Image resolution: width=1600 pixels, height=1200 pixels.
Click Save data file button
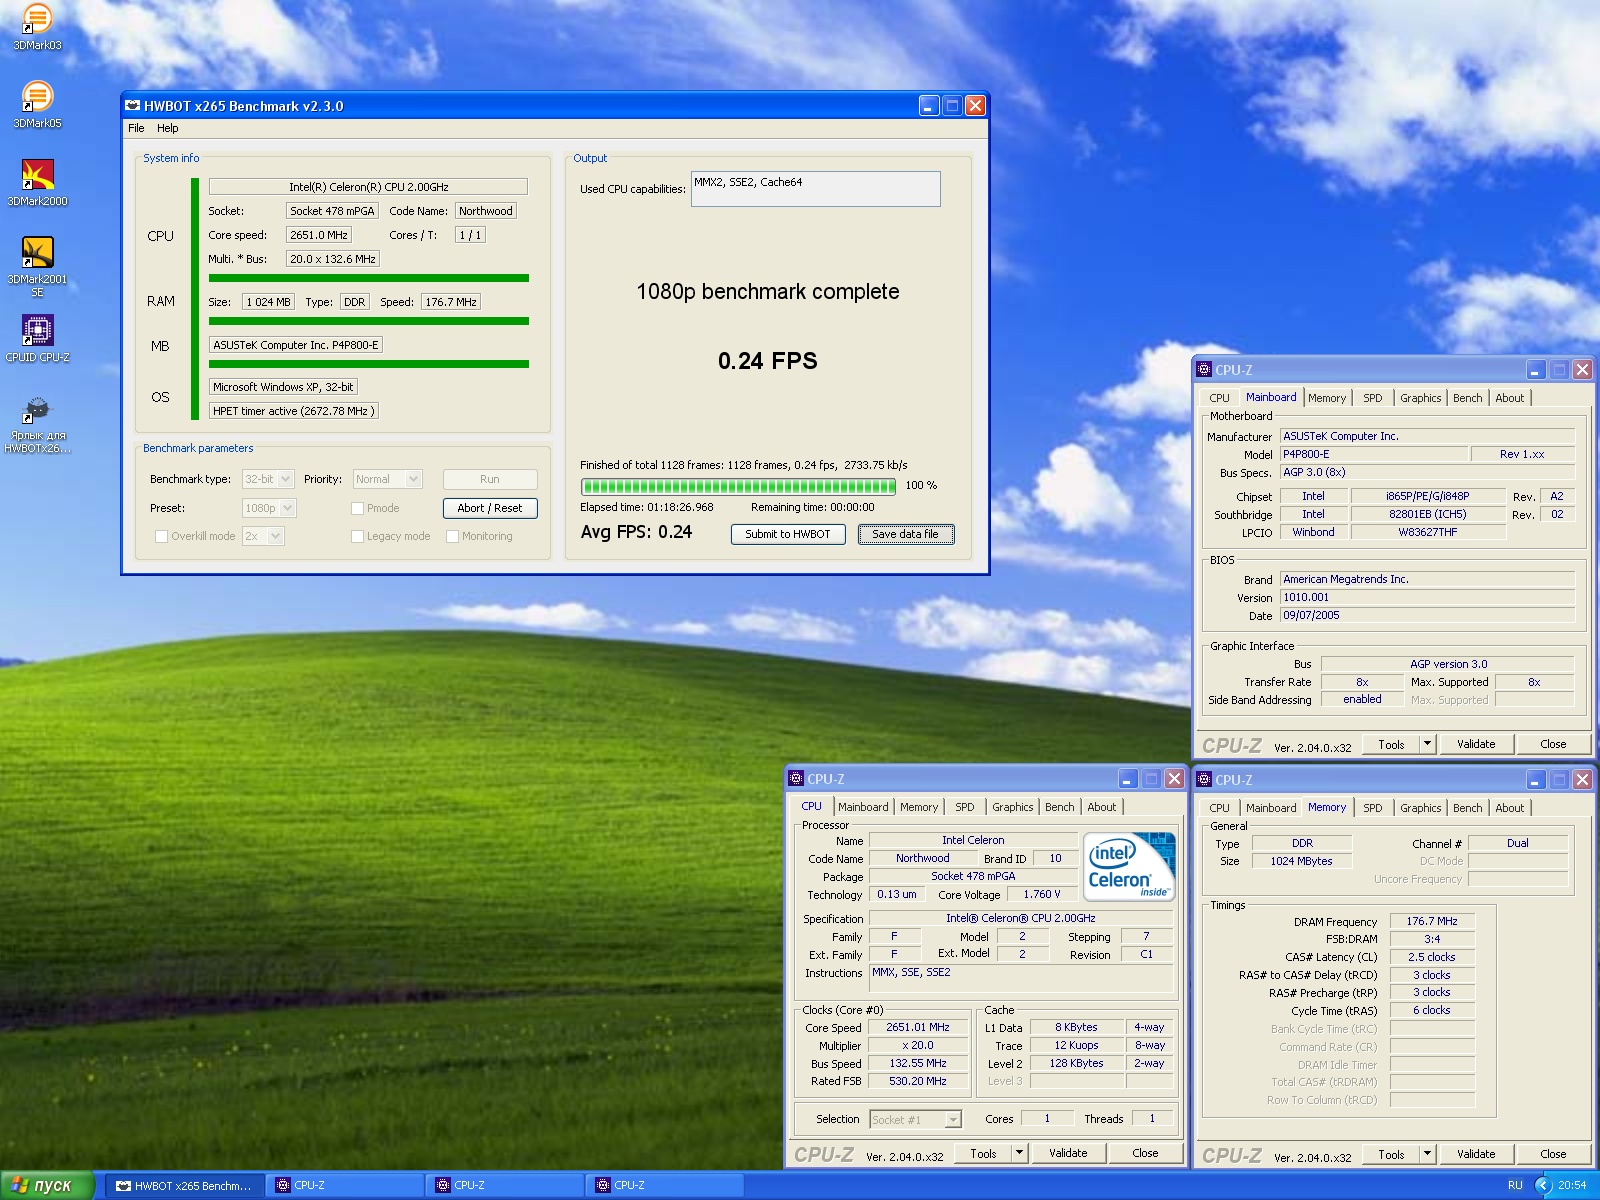click(x=905, y=534)
